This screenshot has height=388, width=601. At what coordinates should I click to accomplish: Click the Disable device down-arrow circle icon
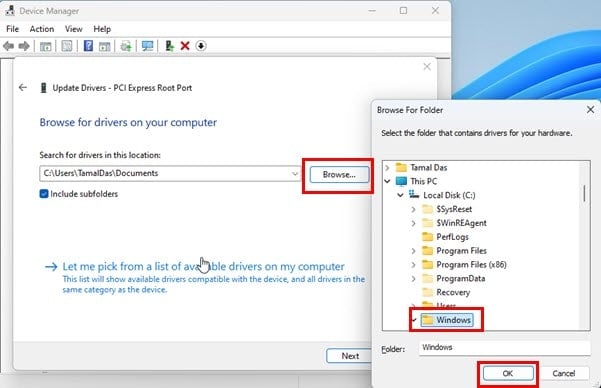(201, 46)
